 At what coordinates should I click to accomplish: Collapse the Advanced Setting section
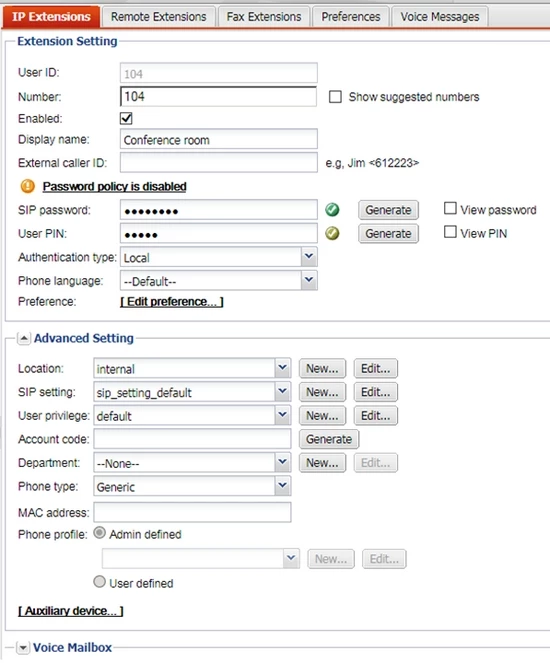click(24, 338)
